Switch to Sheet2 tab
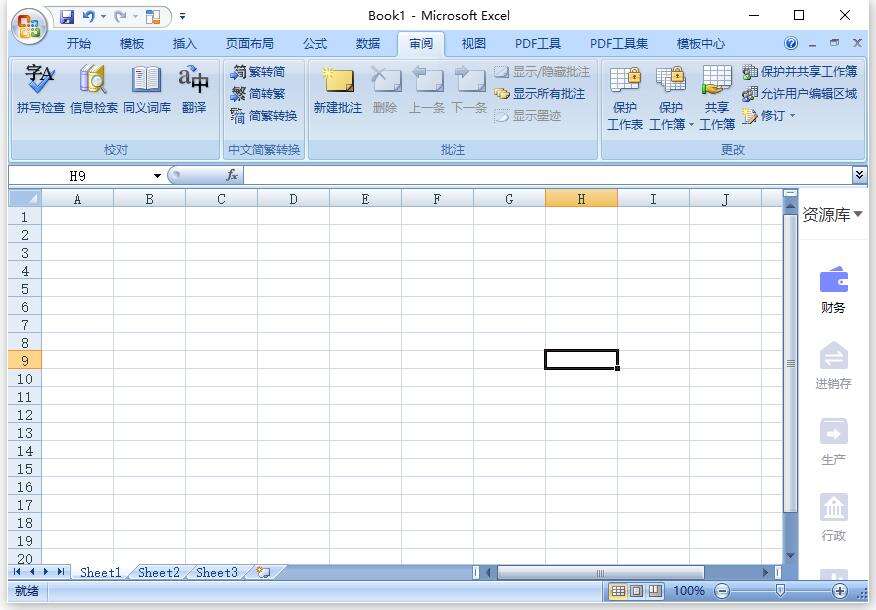 coord(159,573)
